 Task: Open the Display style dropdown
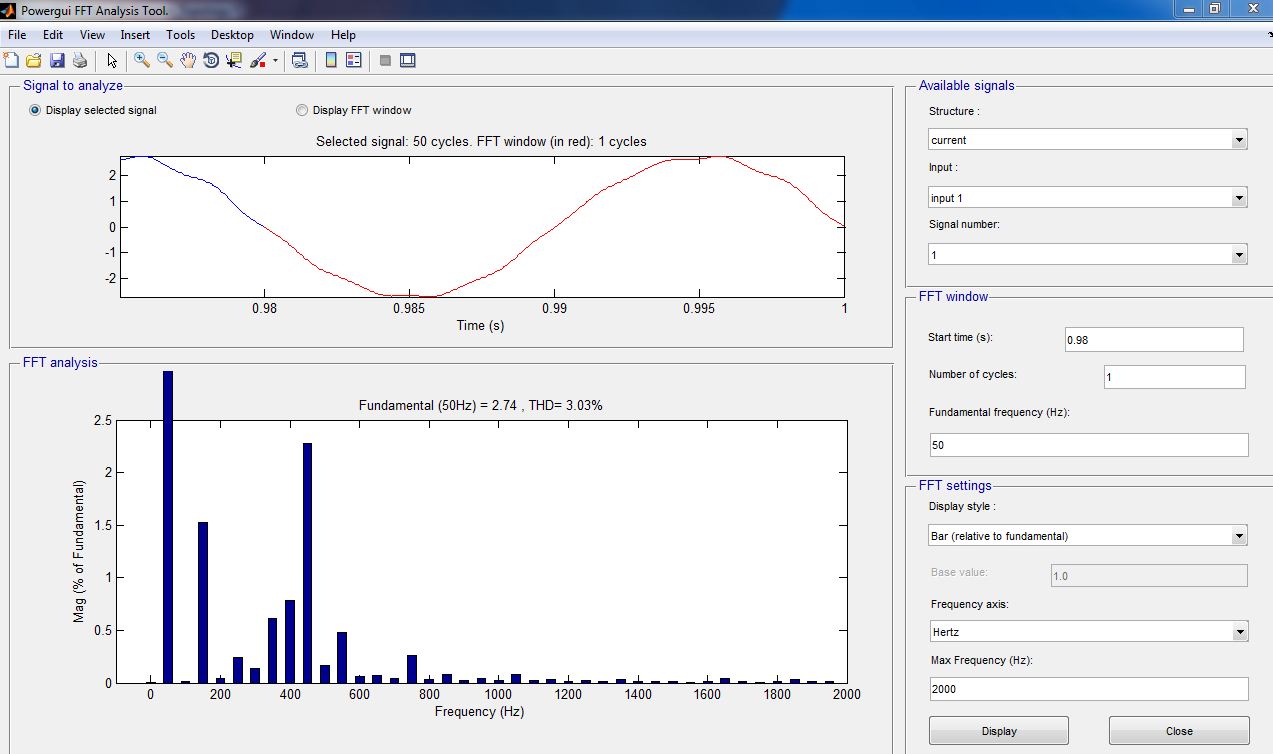1087,536
